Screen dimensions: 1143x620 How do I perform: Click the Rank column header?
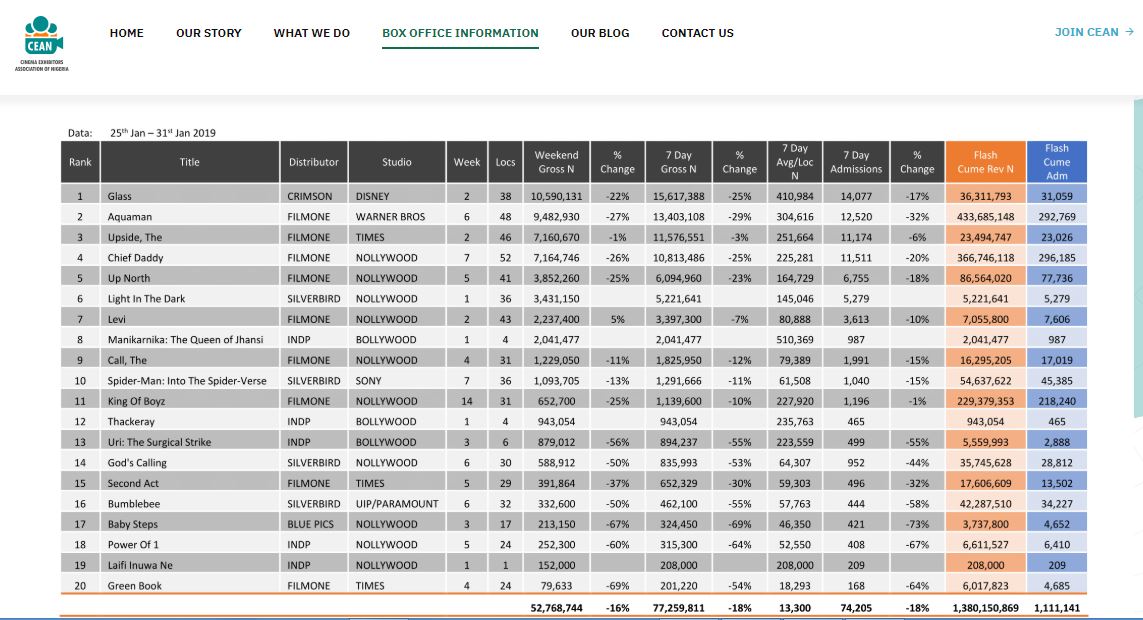point(80,162)
